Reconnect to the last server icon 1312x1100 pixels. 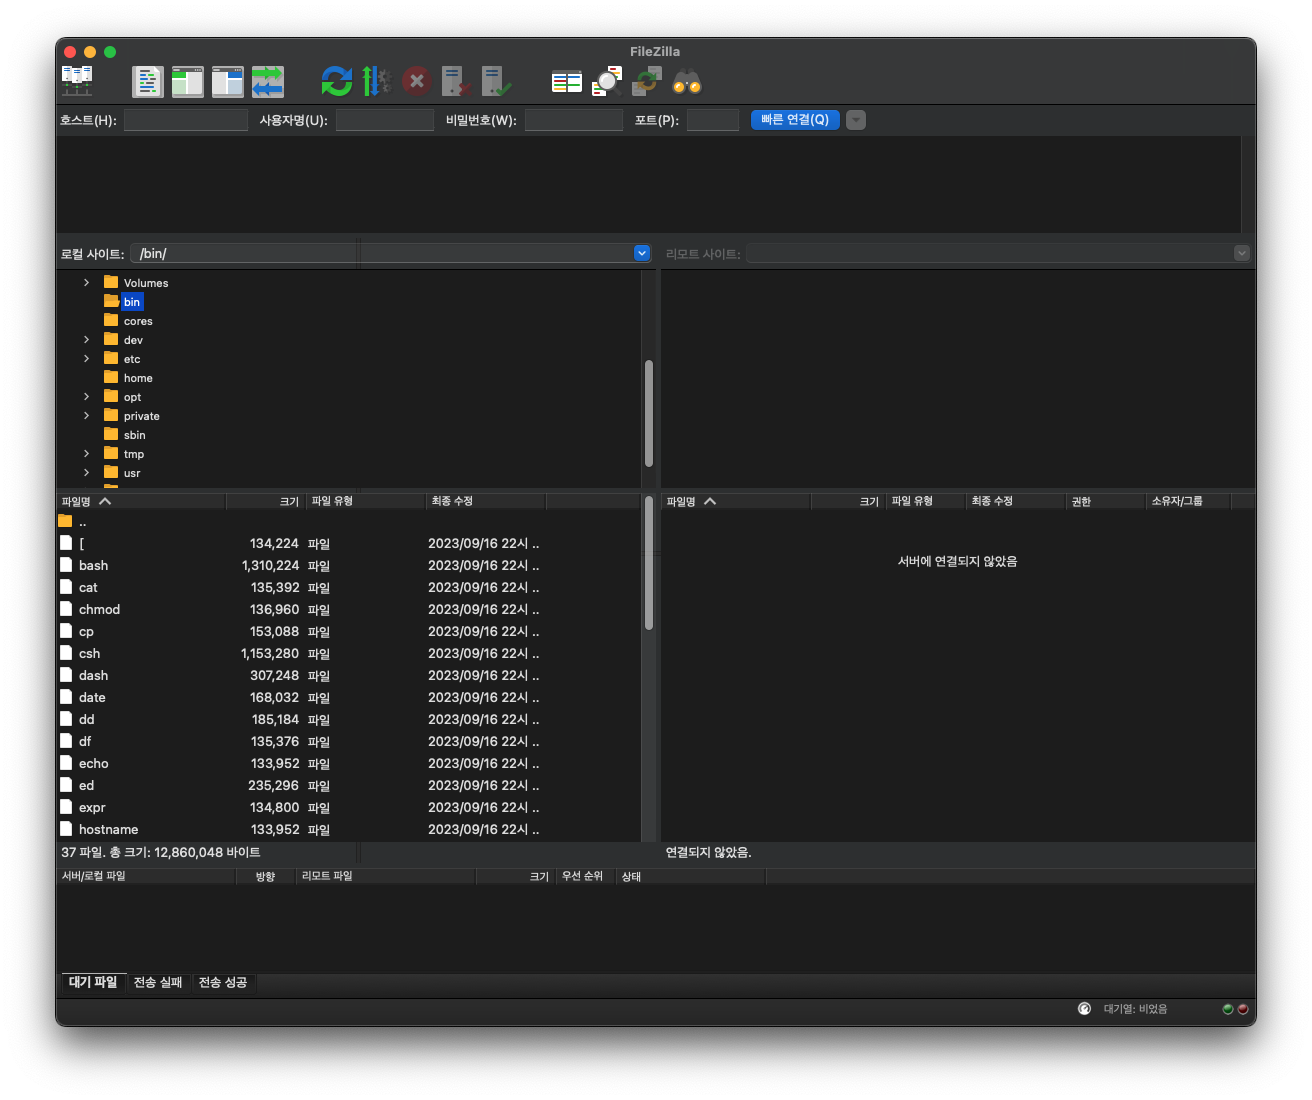click(497, 81)
